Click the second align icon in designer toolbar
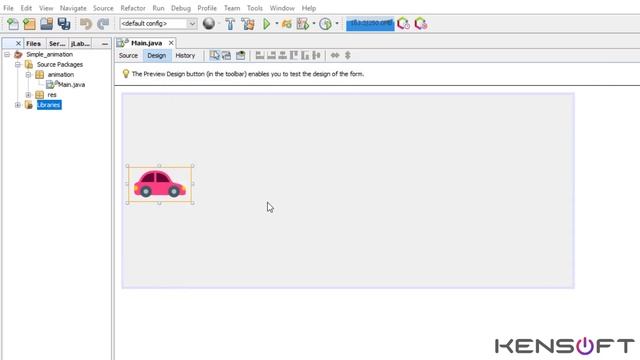The height and width of the screenshot is (360, 640). (x=271, y=55)
